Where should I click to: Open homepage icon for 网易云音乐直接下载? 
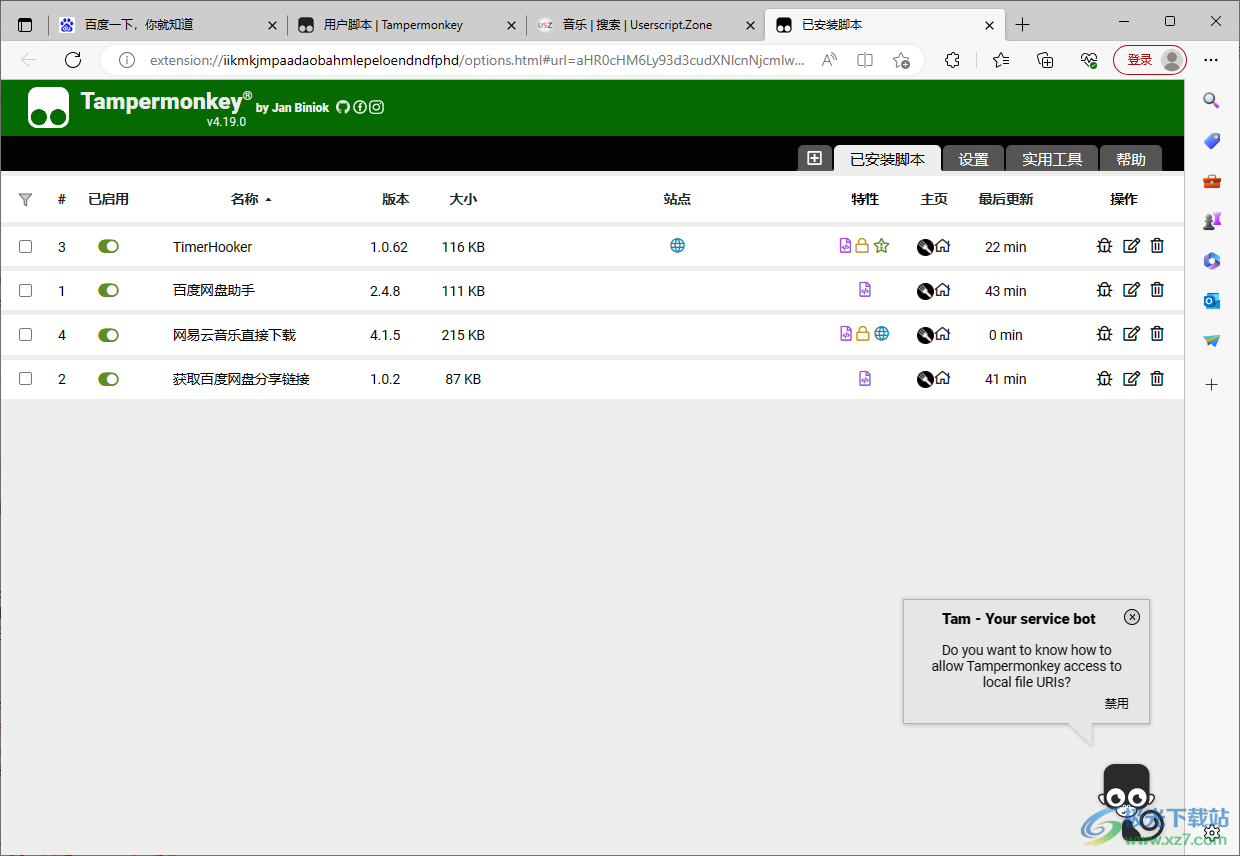click(942, 334)
